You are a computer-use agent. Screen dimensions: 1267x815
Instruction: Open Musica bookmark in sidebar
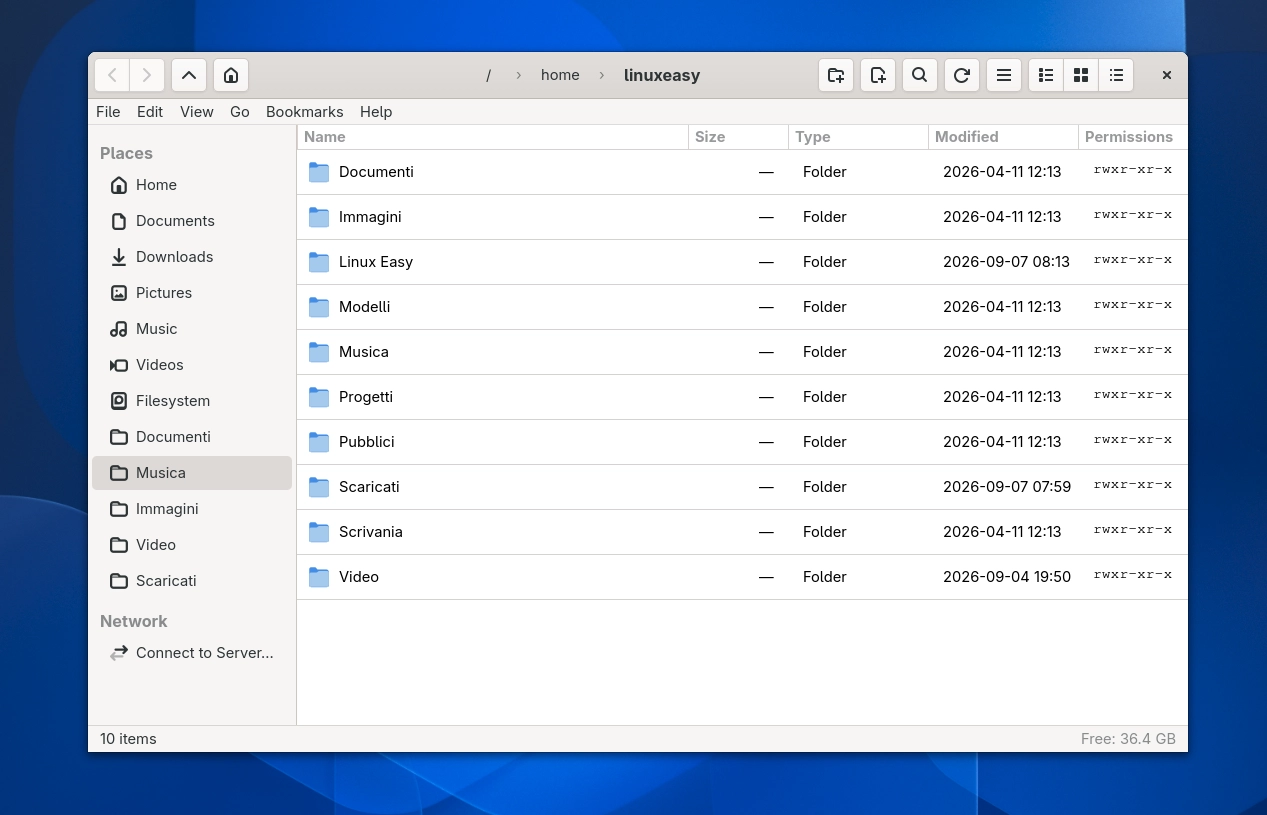[192, 473]
